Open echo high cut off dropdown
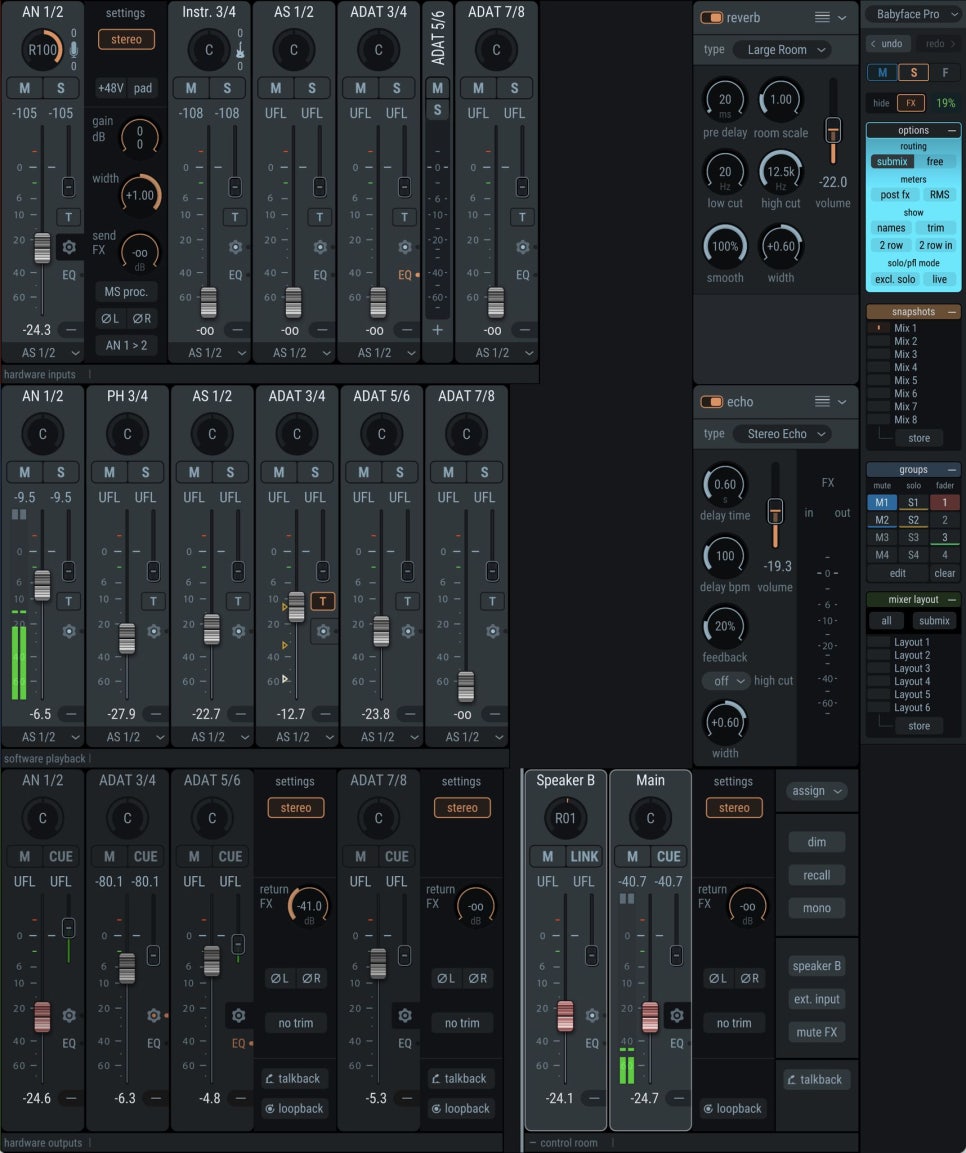 [x=726, y=681]
